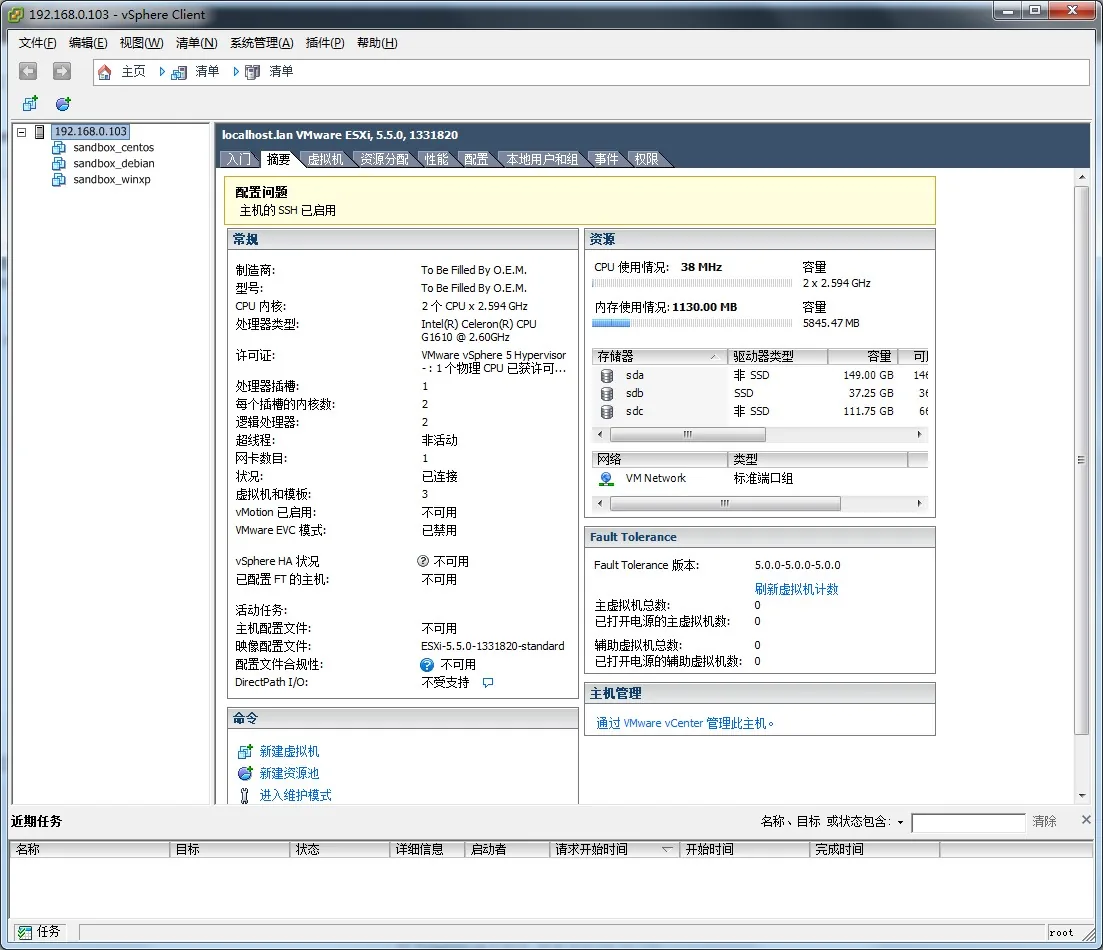Click the sdc datastore icon
The height and width of the screenshot is (950, 1103).
[x=606, y=412]
